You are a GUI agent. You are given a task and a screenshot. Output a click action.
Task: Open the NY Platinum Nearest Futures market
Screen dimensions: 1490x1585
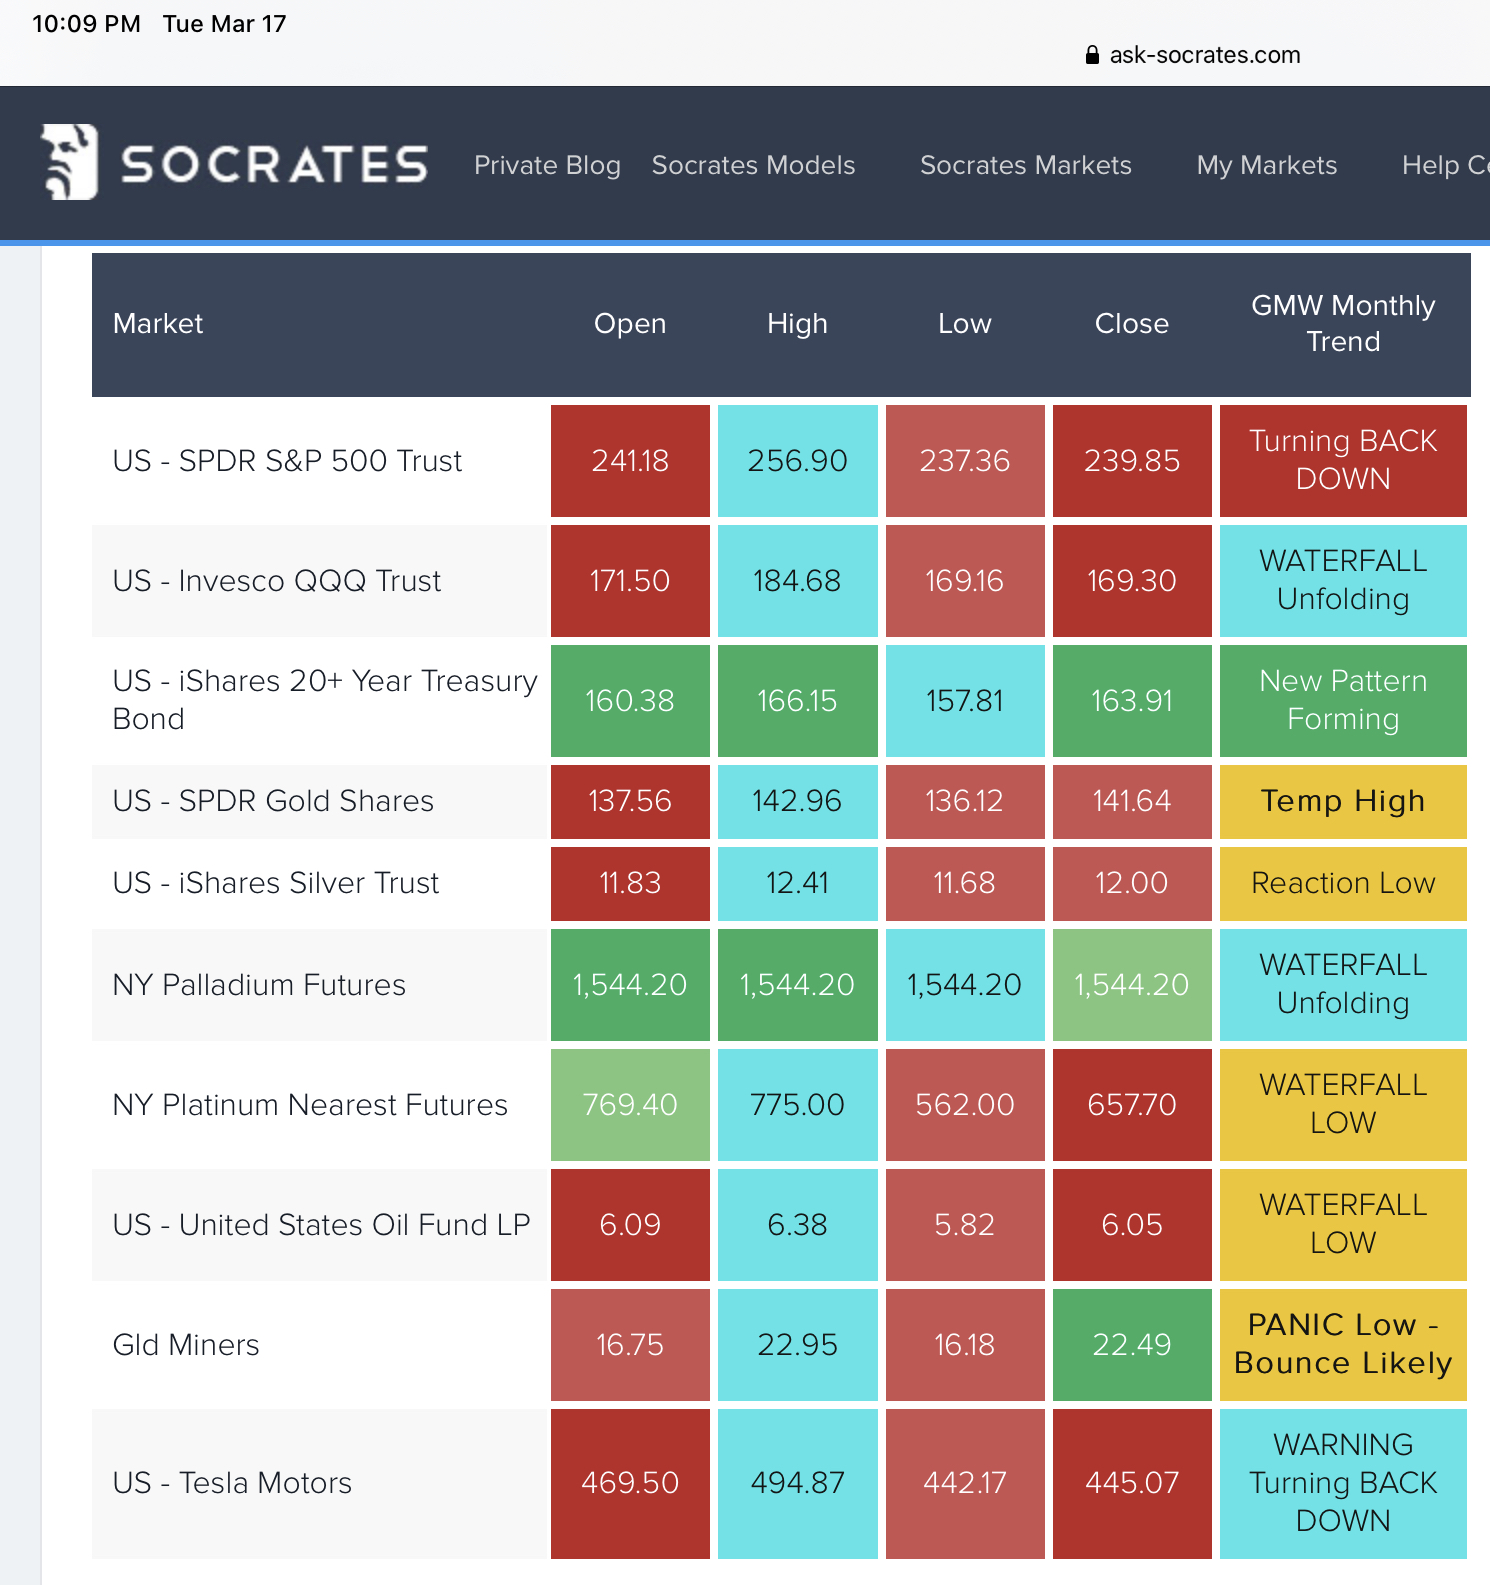click(x=310, y=1105)
